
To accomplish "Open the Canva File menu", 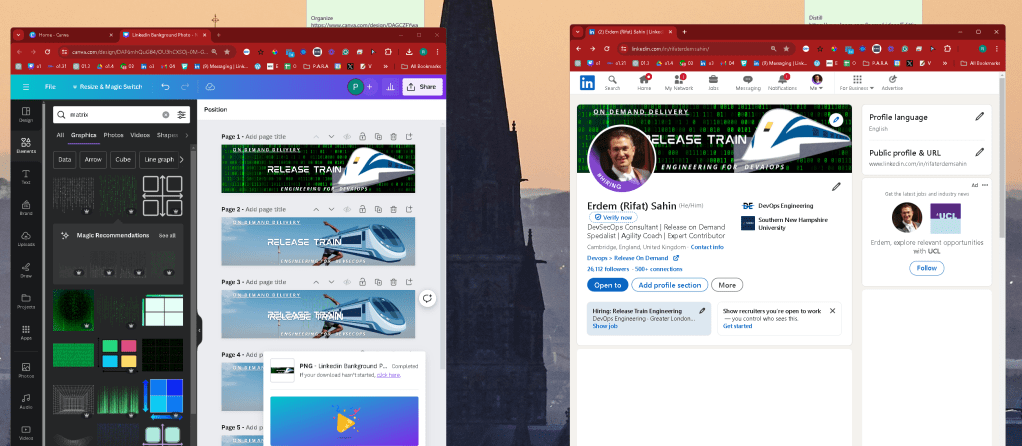I will (50, 87).
